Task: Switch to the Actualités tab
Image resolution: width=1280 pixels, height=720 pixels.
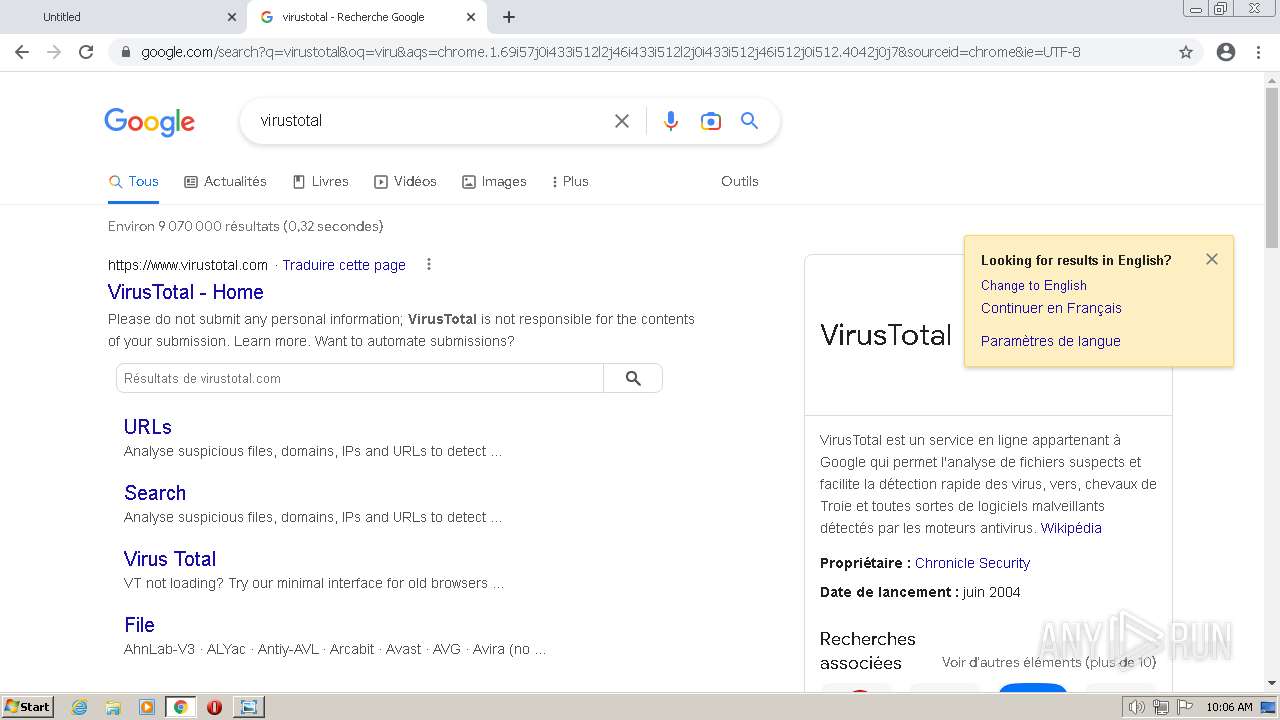Action: click(226, 181)
